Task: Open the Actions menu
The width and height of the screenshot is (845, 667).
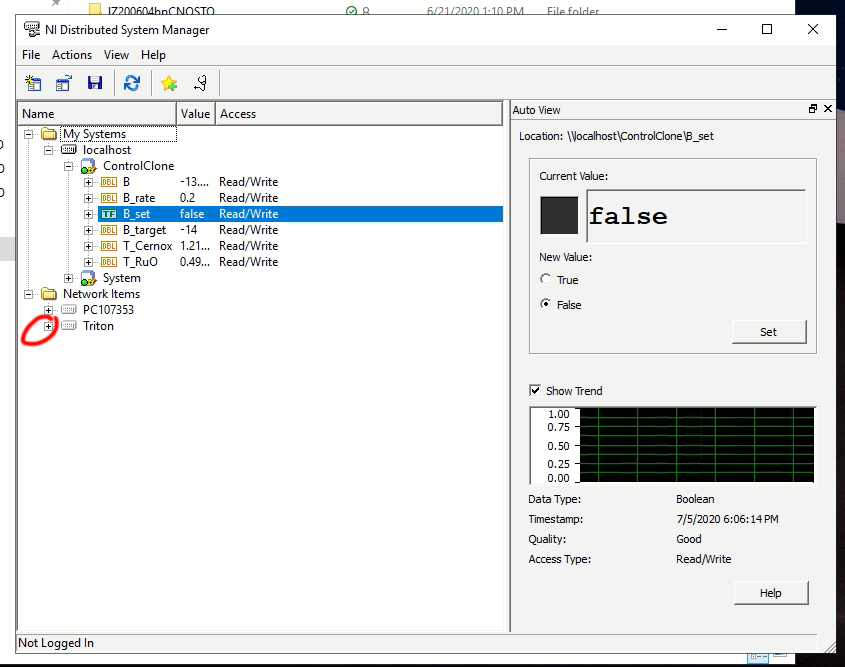Action: pos(72,55)
